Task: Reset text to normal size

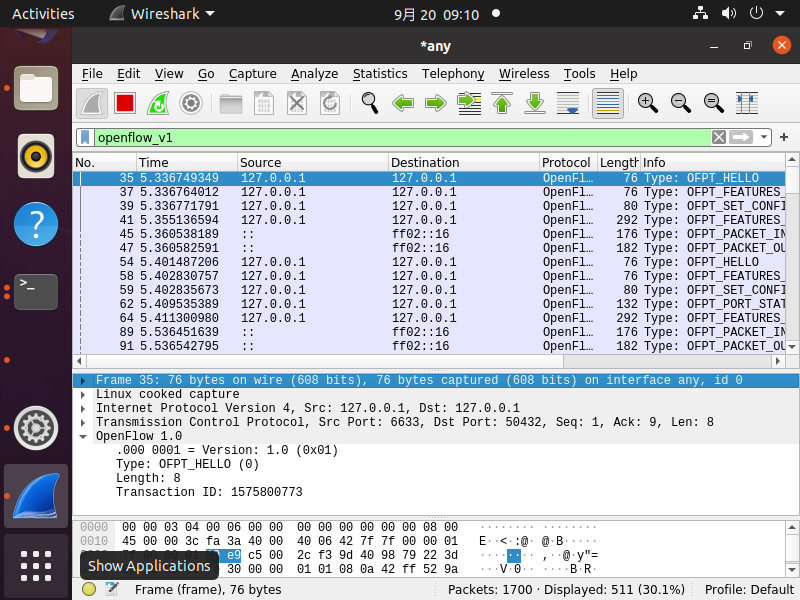Action: click(x=714, y=104)
